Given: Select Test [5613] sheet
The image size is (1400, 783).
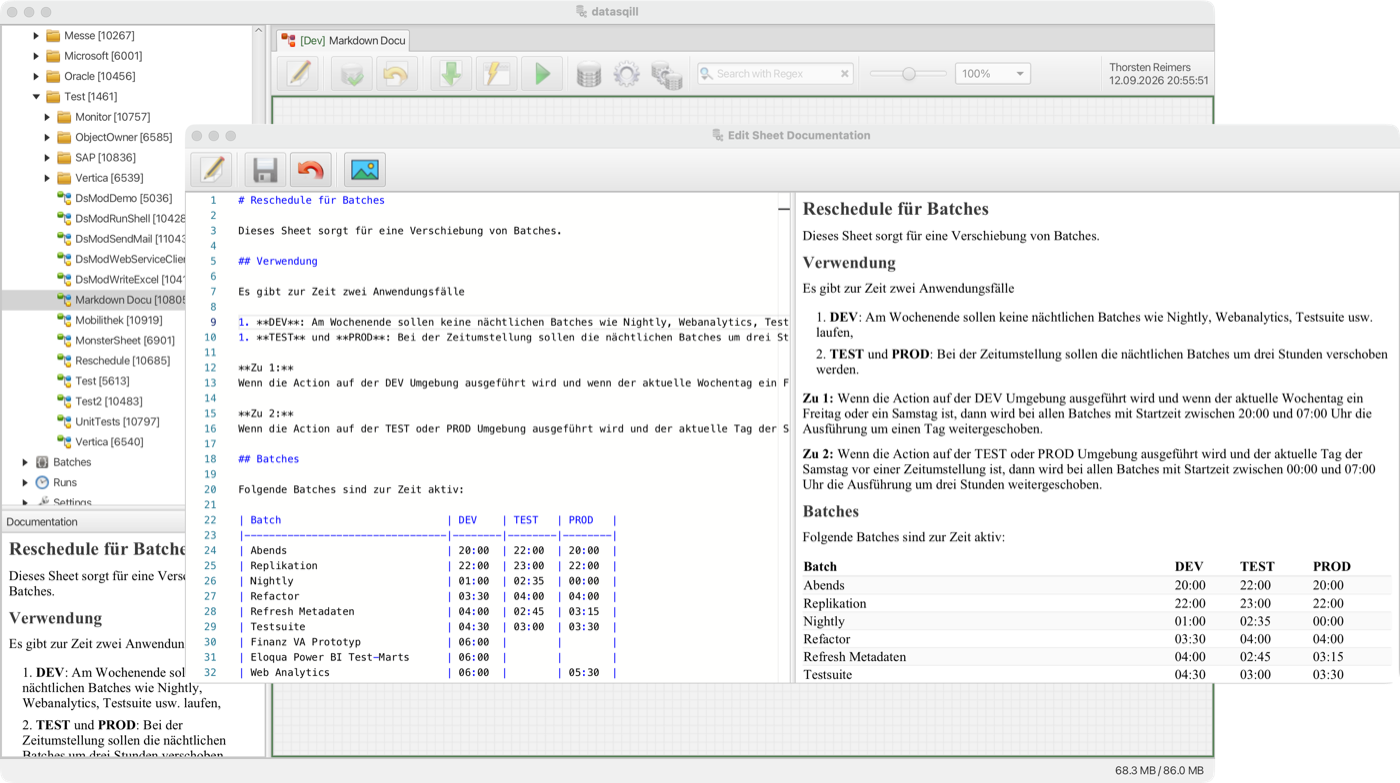Looking at the screenshot, I should (x=103, y=381).
